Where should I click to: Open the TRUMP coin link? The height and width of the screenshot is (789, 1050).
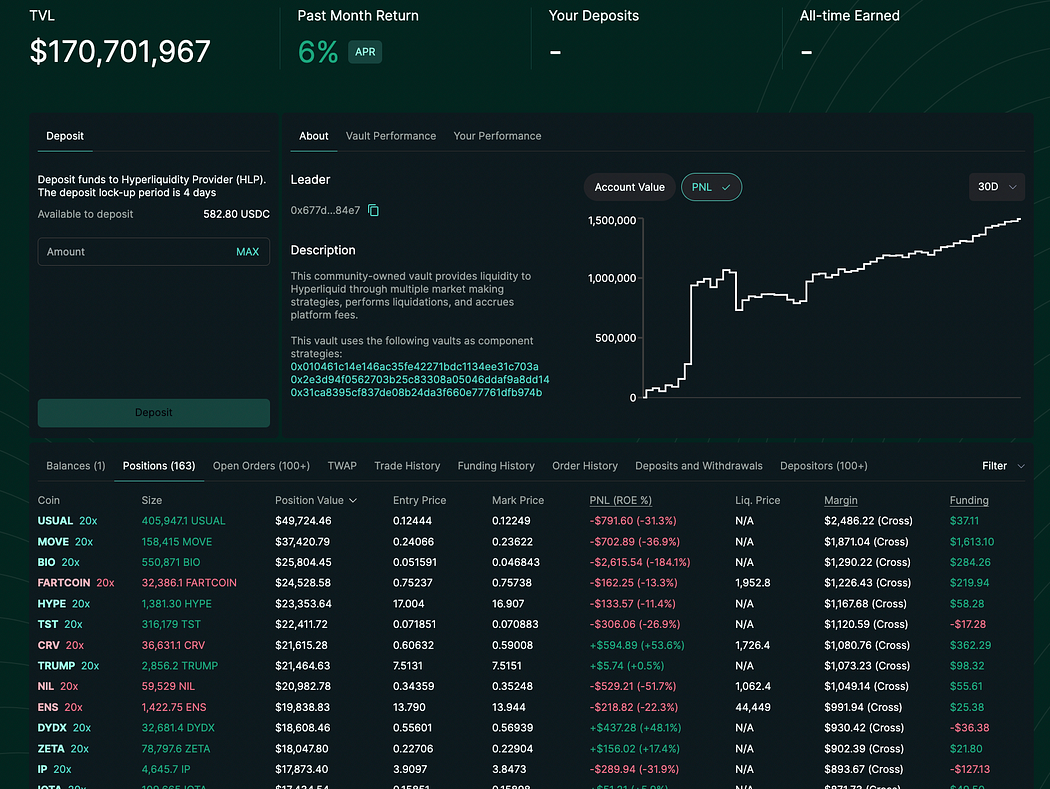(x=56, y=666)
